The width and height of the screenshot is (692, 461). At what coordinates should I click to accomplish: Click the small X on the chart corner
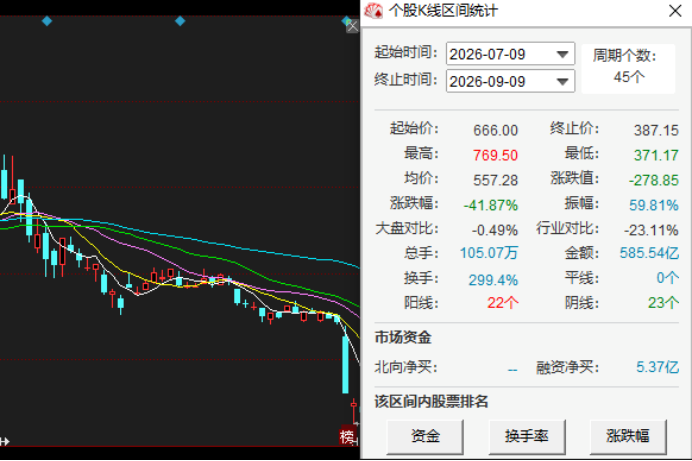(352, 27)
